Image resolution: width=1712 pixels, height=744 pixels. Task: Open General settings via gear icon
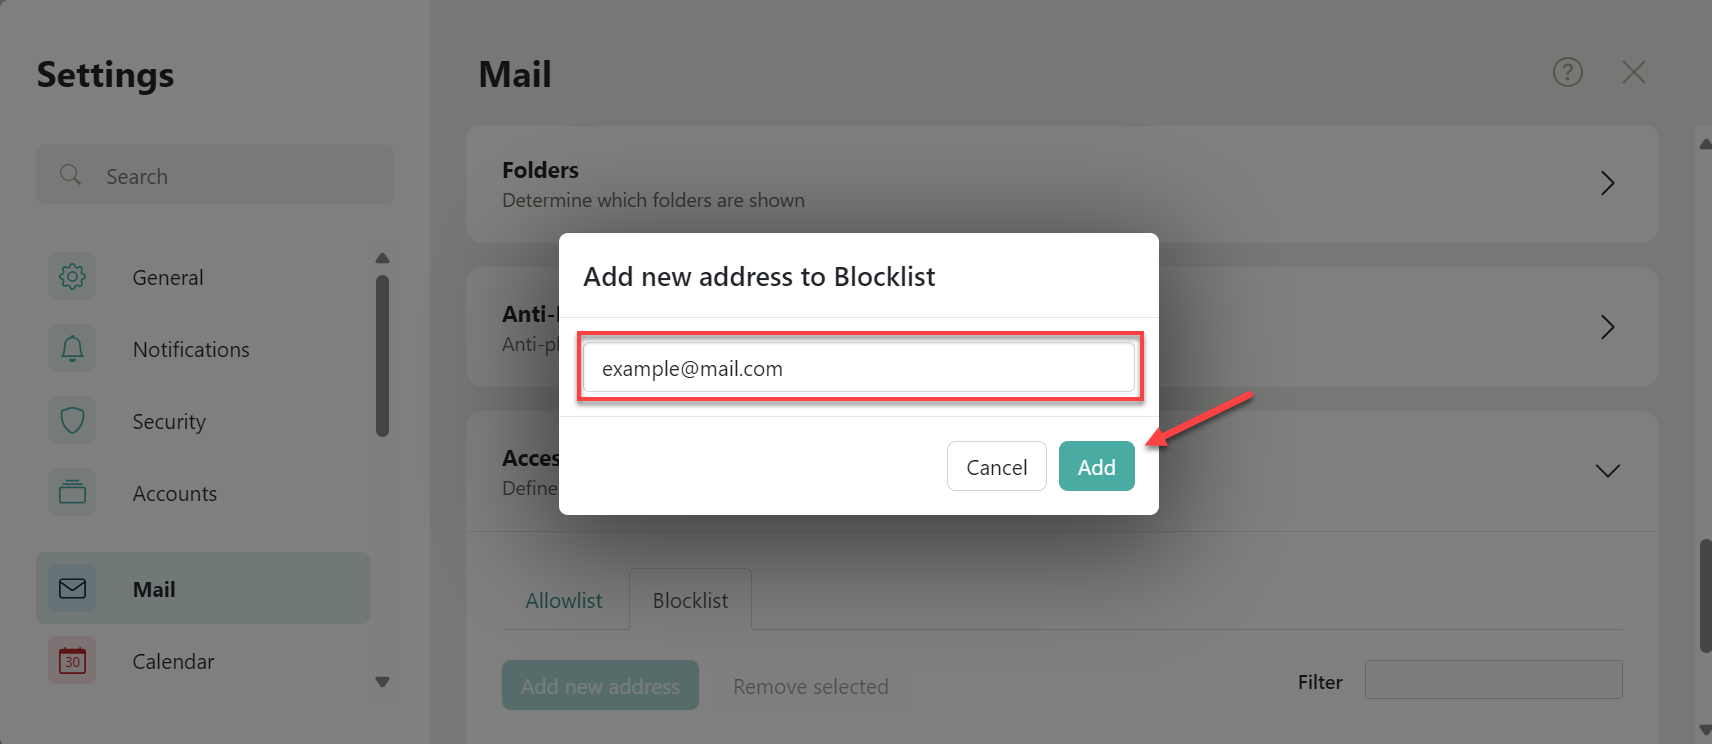[71, 276]
